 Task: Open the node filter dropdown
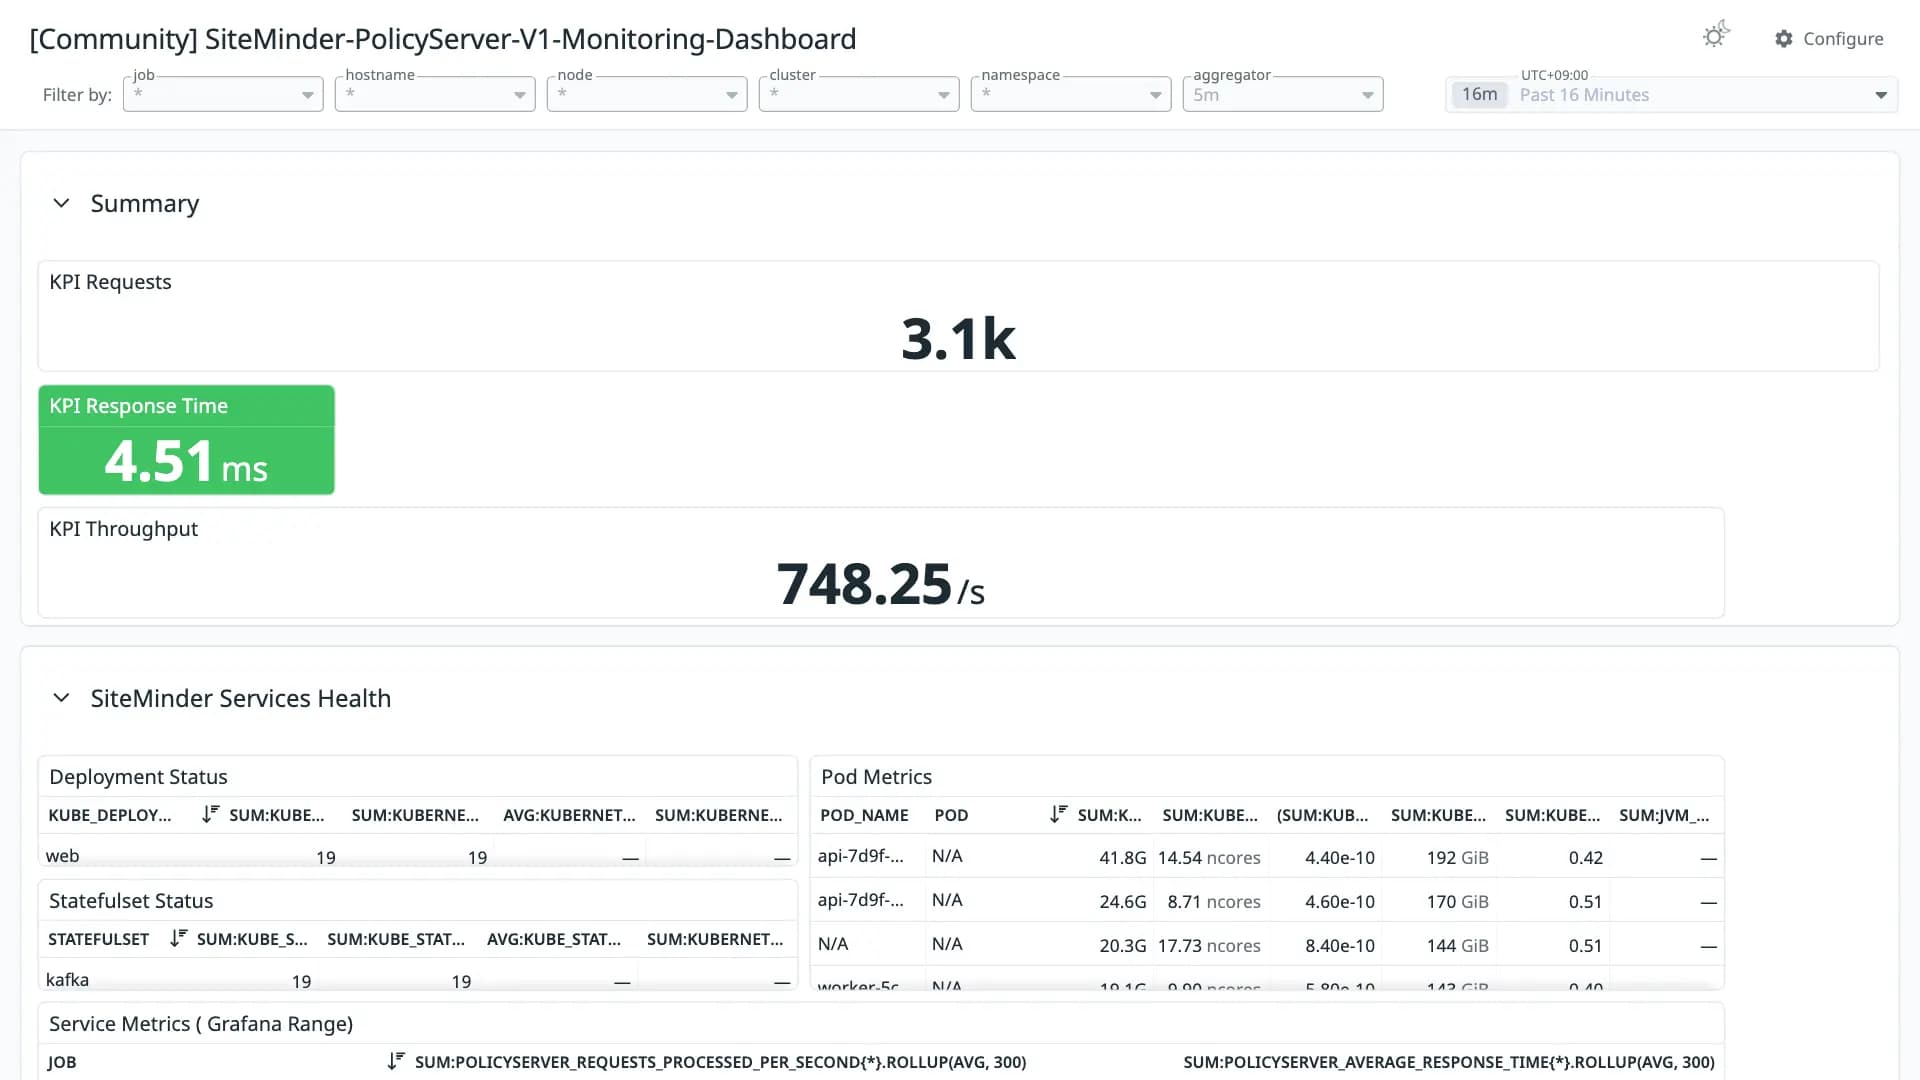coord(647,94)
